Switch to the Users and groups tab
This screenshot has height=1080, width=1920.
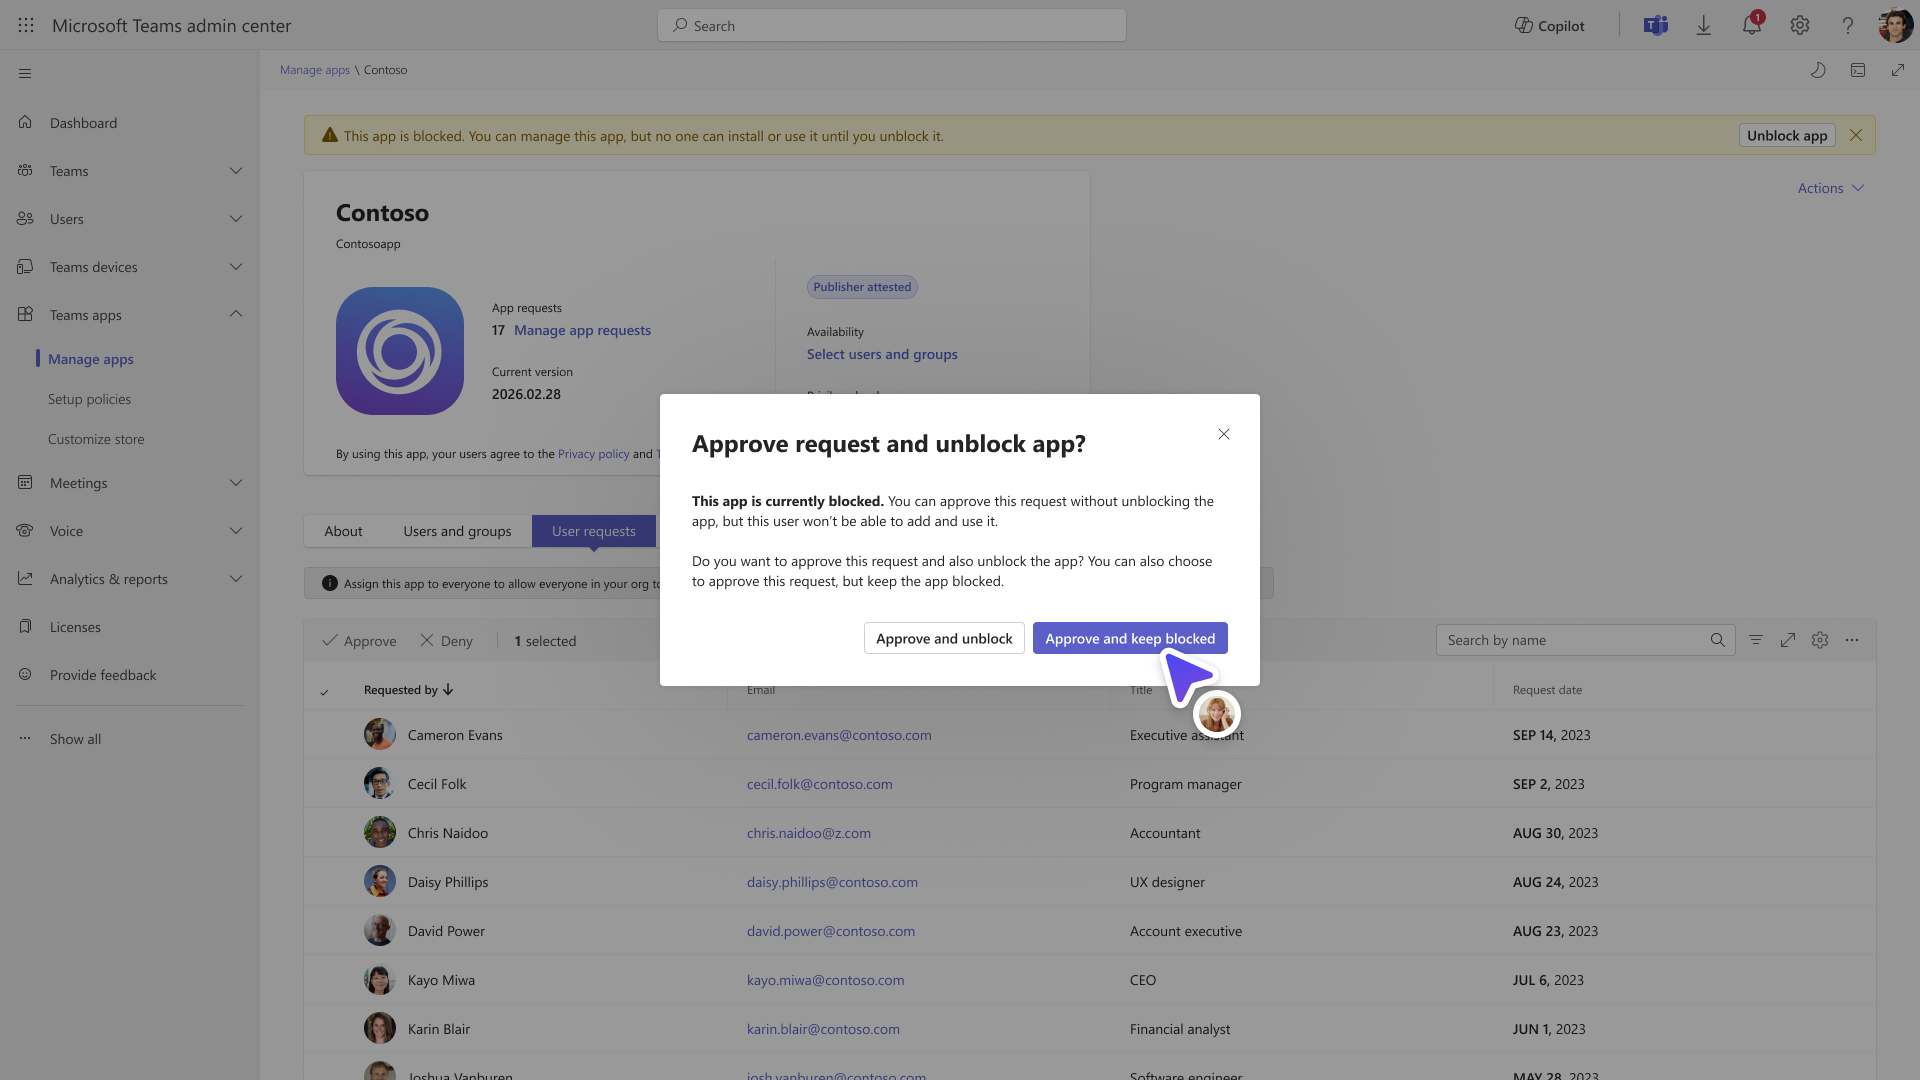(457, 531)
